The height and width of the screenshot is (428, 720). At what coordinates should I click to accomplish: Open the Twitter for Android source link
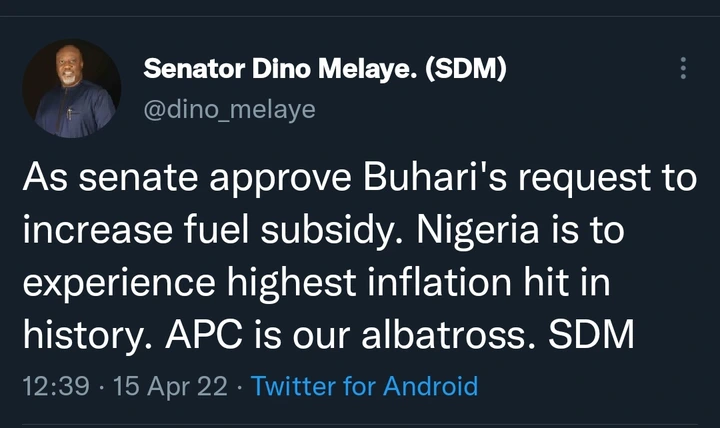tap(365, 386)
